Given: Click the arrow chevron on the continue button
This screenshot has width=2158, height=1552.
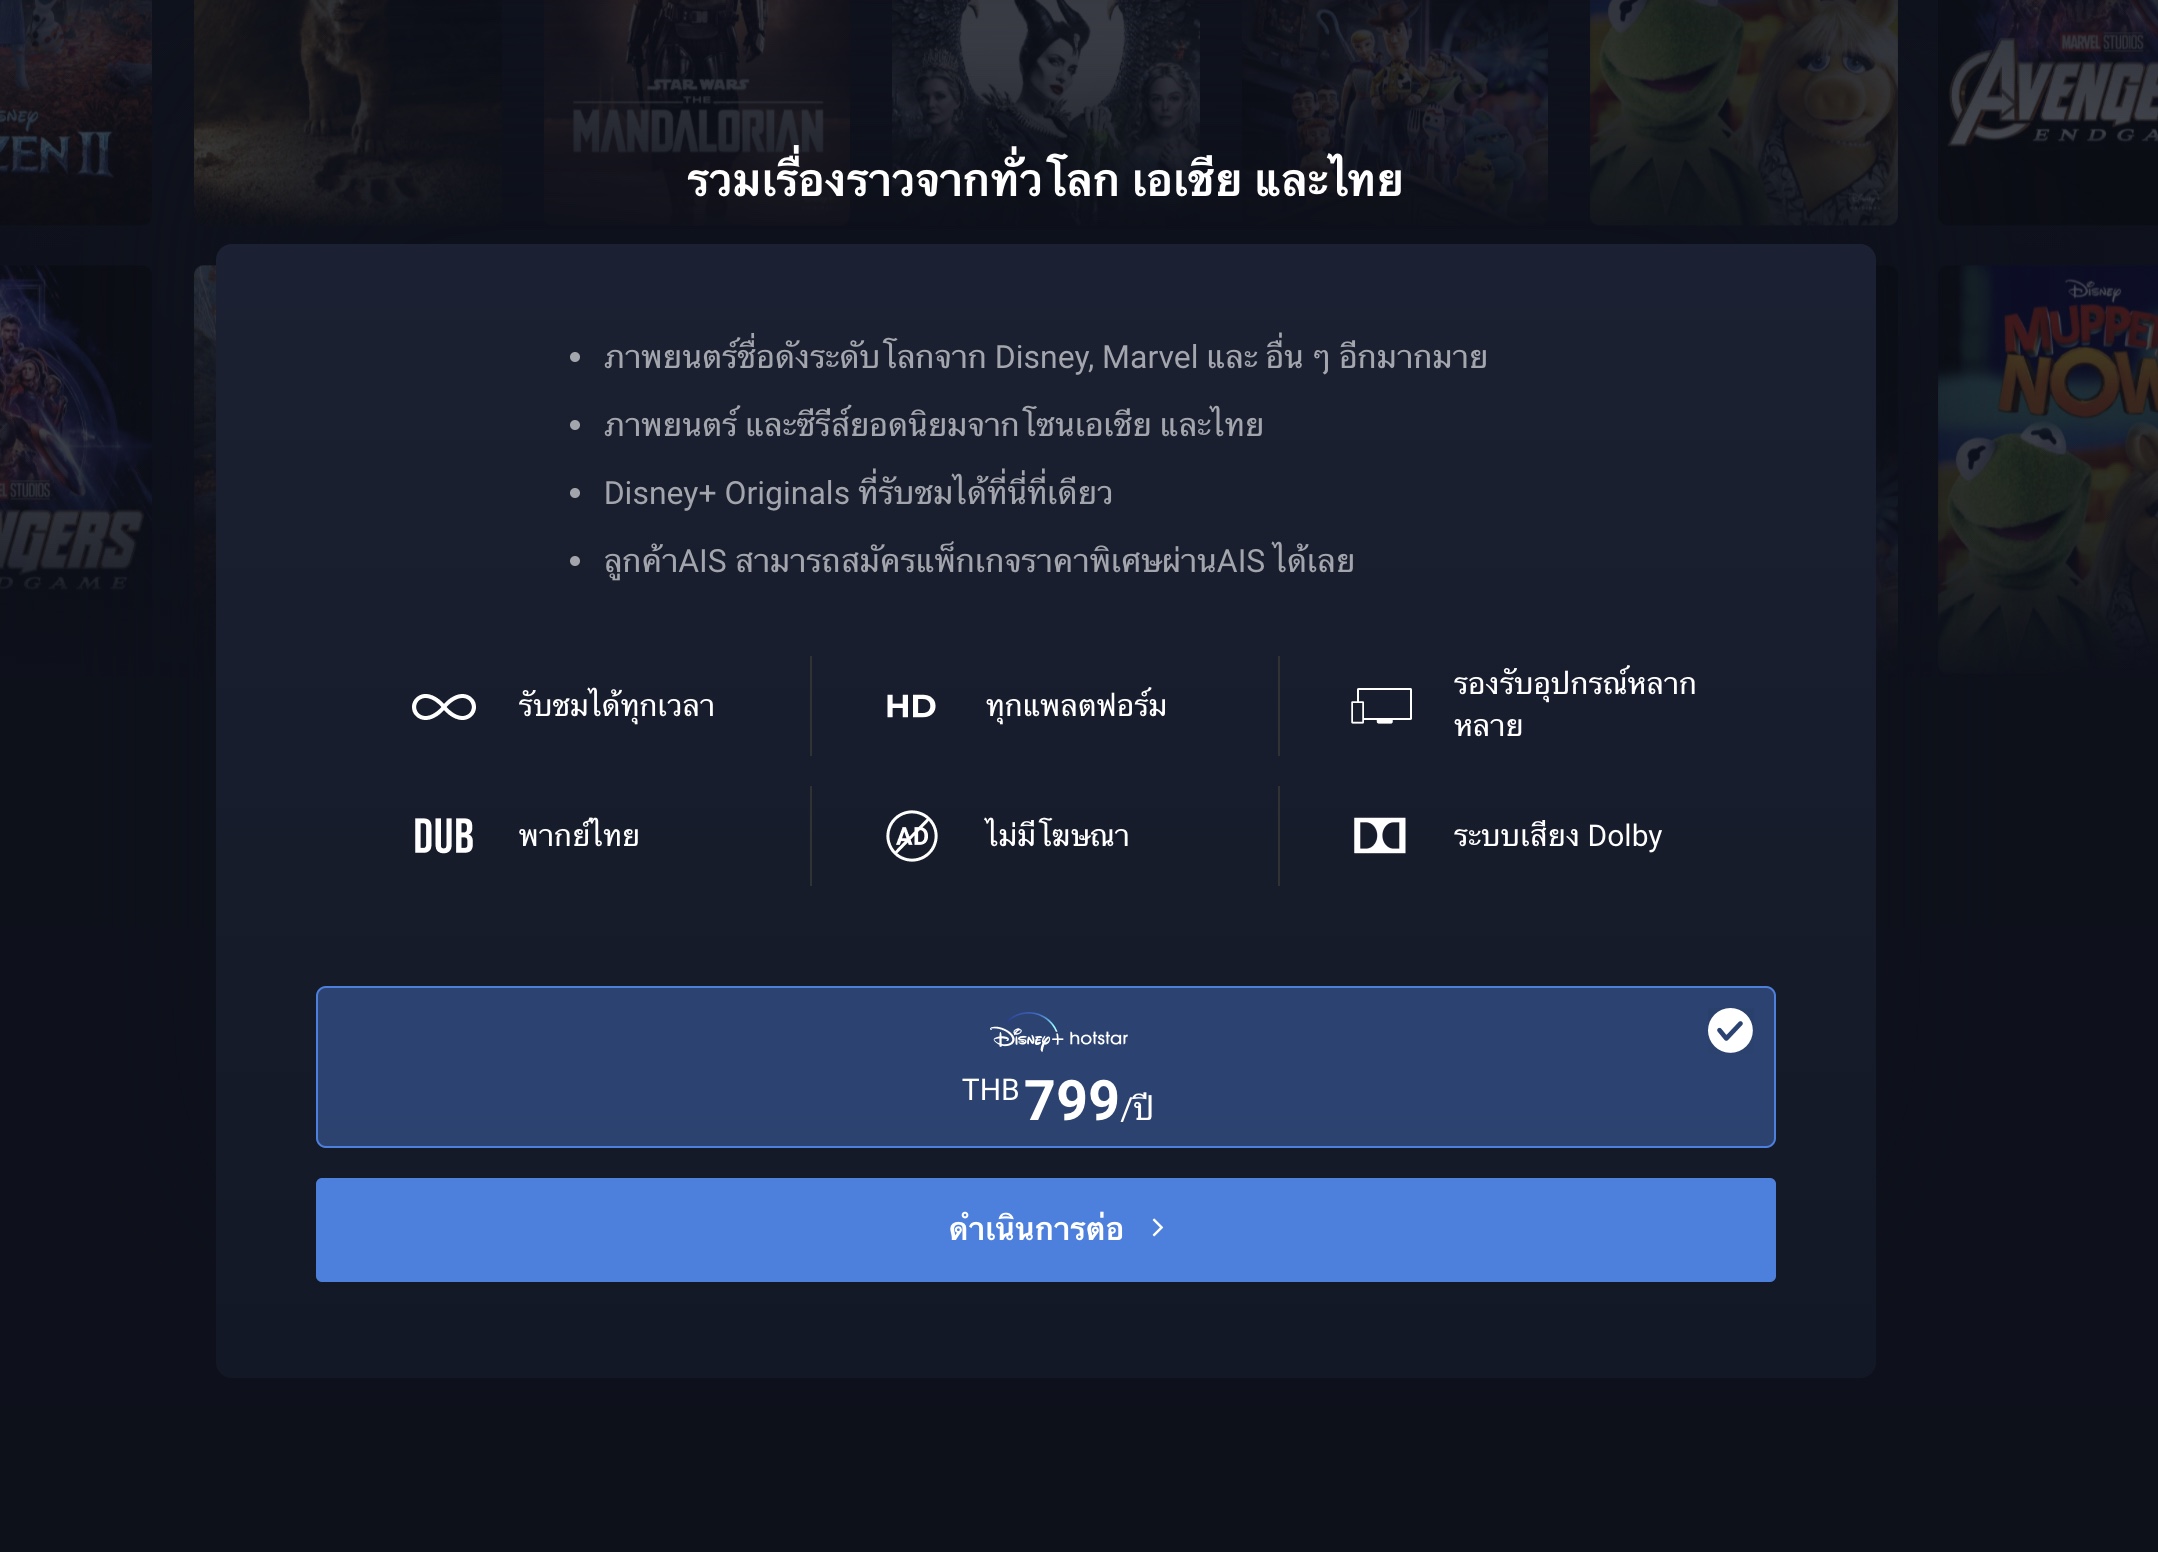Looking at the screenshot, I should (x=1158, y=1228).
